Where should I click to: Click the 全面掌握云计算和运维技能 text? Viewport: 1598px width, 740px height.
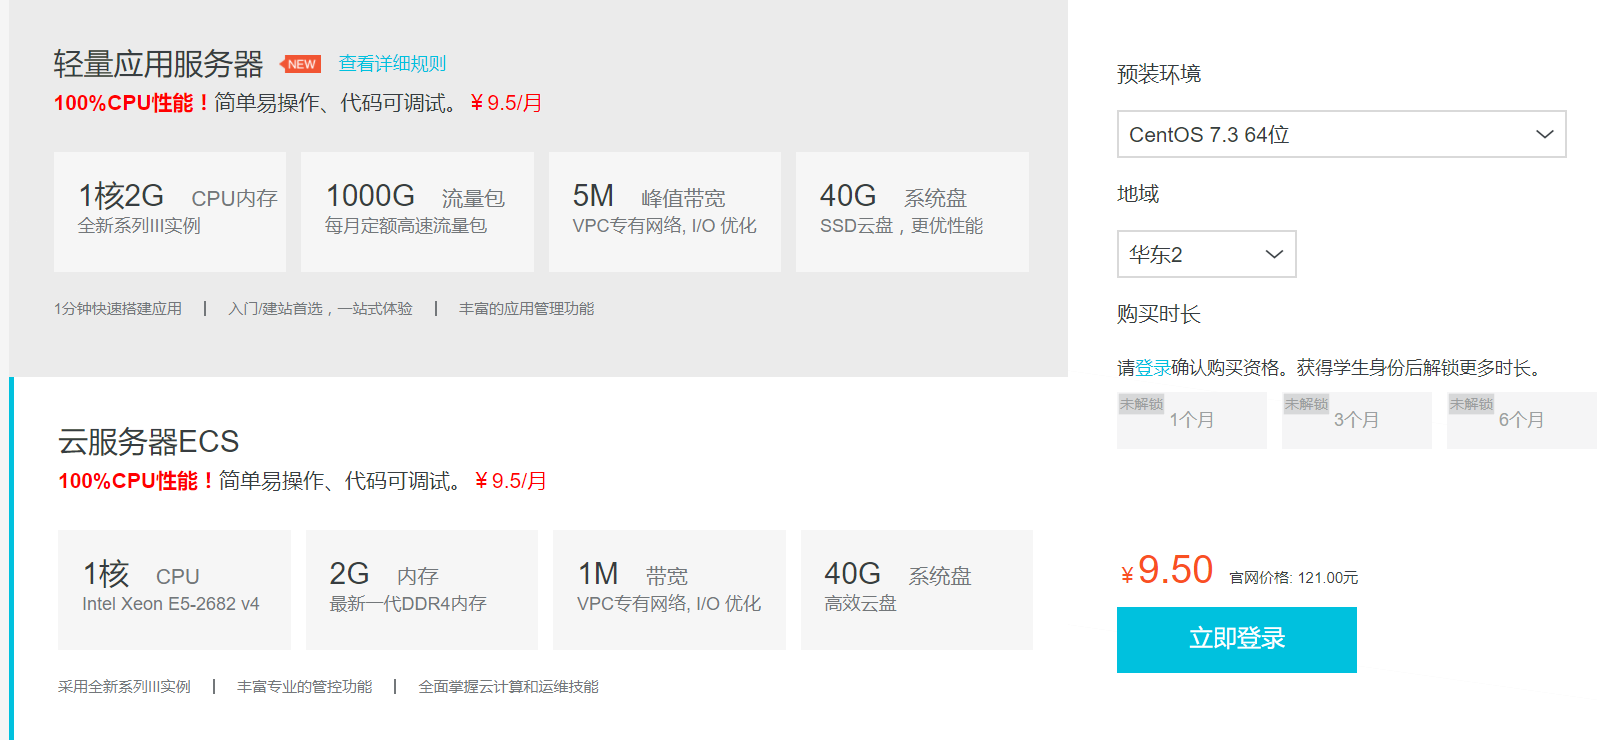508,687
